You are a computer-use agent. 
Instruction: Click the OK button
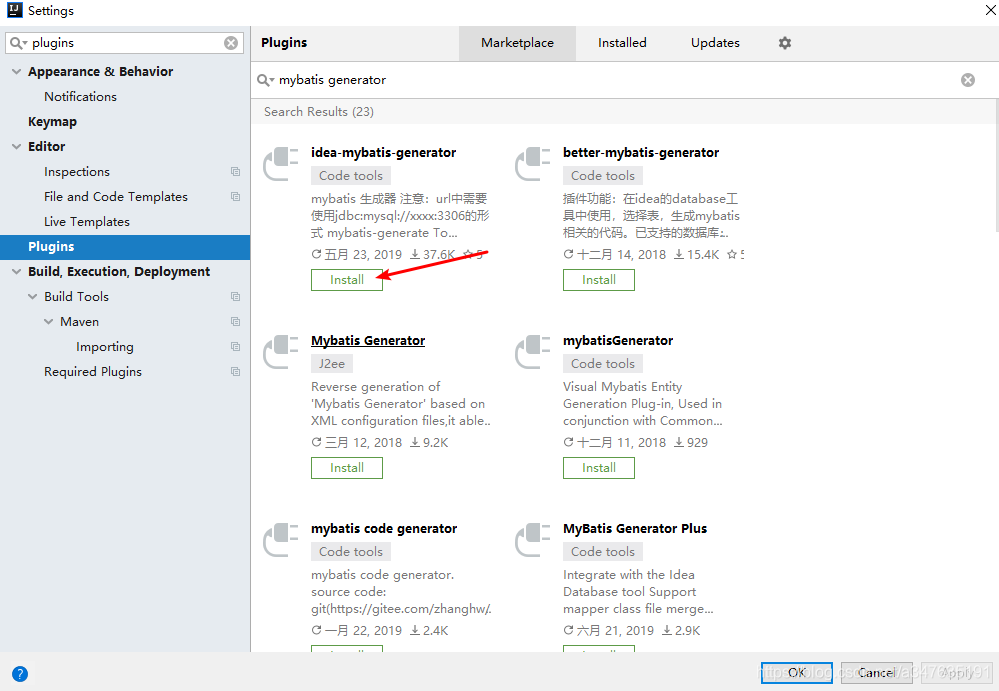pyautogui.click(x=796, y=673)
